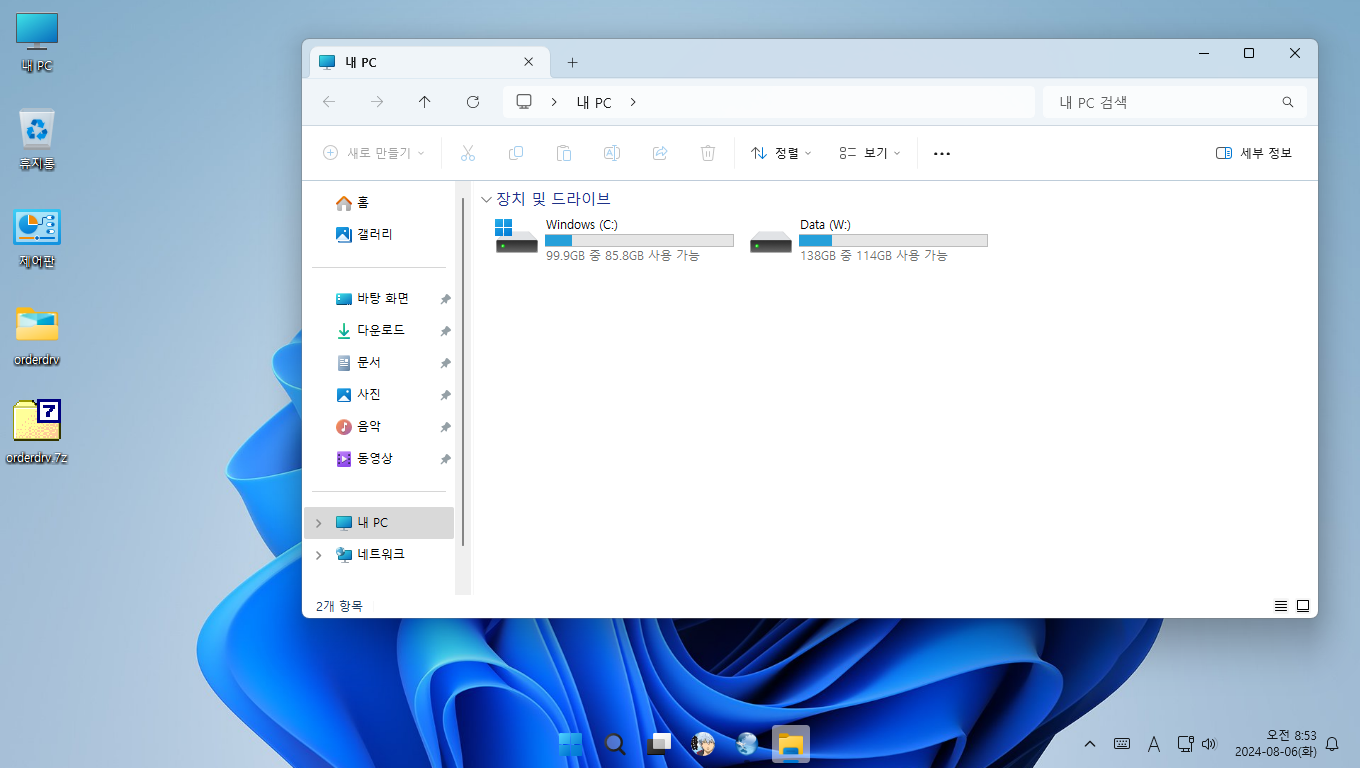Click the File Explorer taskbar icon
The image size is (1360, 768).
click(x=791, y=744)
